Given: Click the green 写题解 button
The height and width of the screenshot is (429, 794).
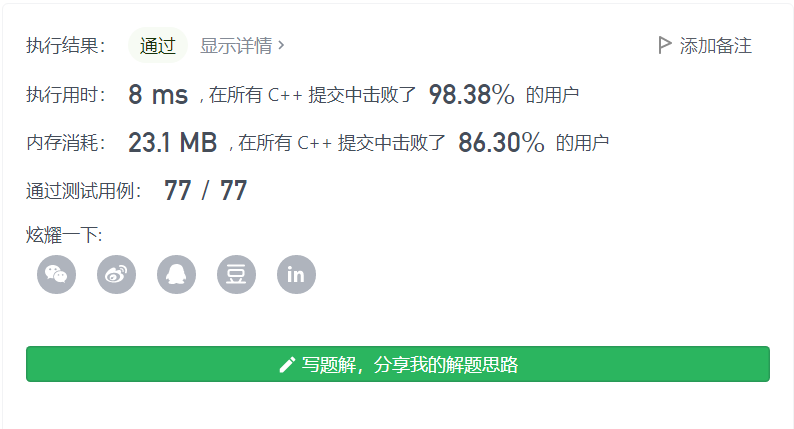Looking at the screenshot, I should pyautogui.click(x=398, y=364).
